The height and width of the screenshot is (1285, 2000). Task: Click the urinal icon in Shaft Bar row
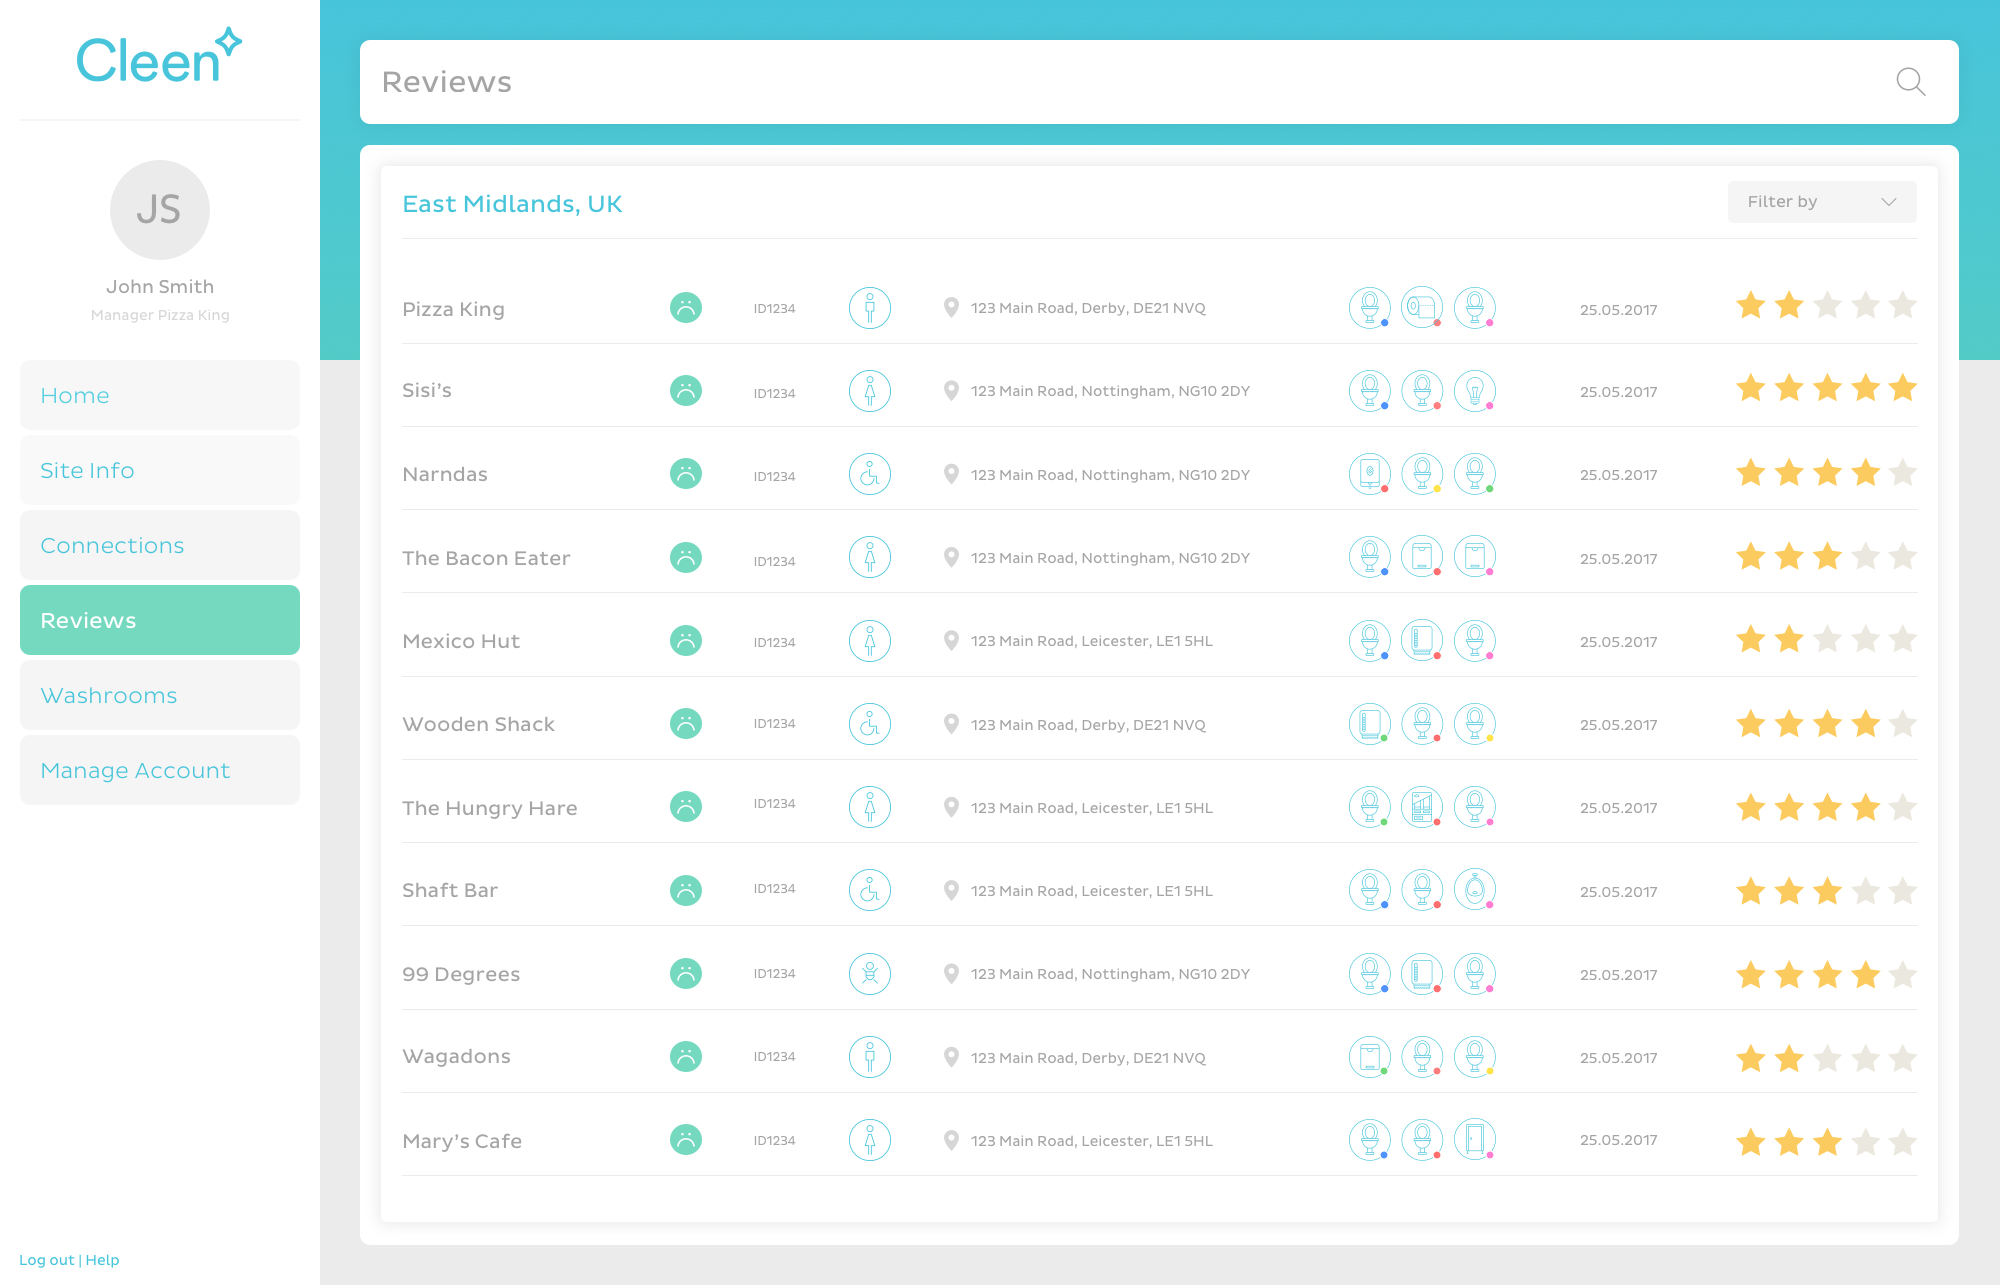click(x=1474, y=890)
